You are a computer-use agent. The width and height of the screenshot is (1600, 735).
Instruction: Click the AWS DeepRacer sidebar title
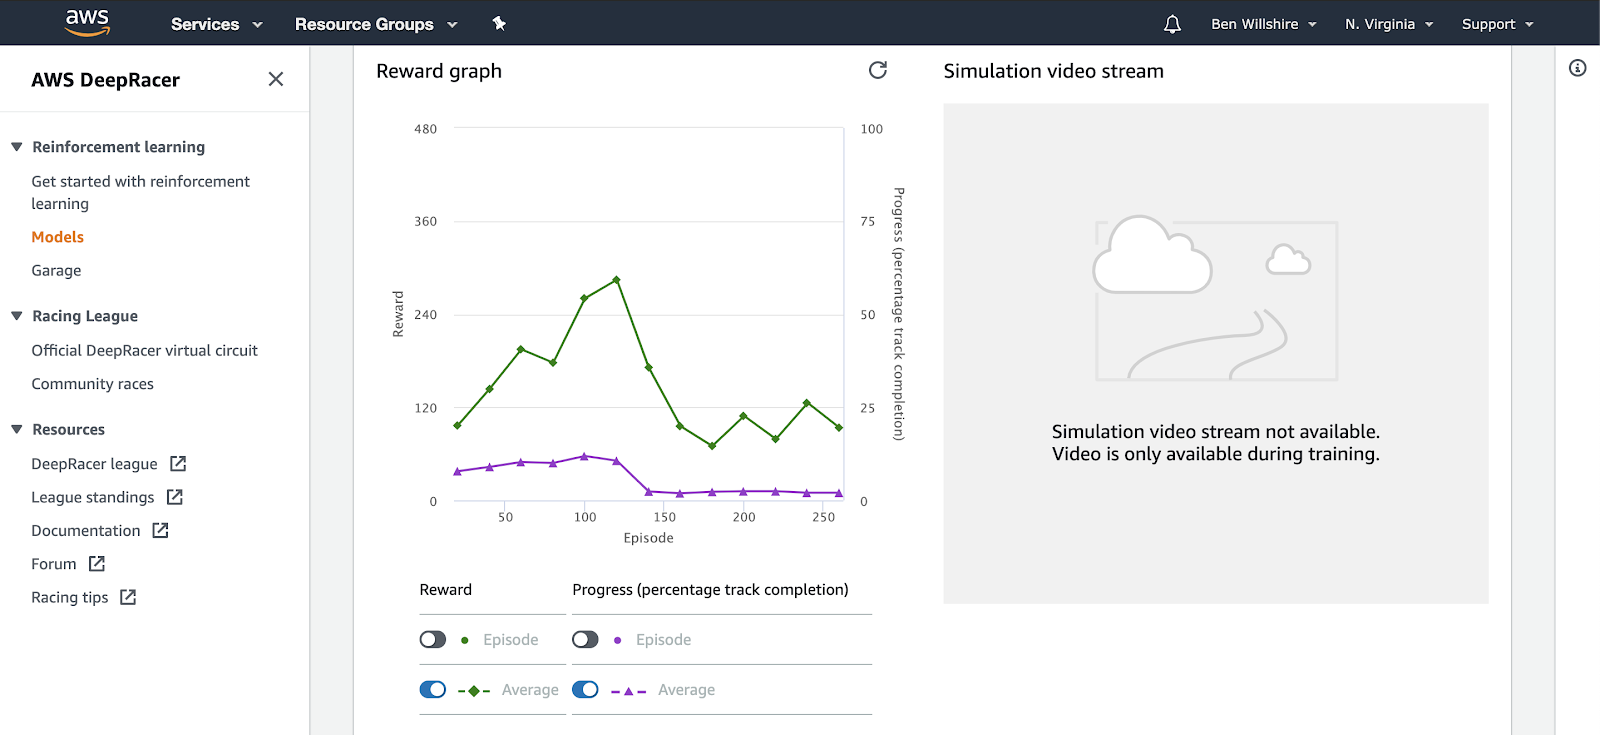tap(105, 80)
